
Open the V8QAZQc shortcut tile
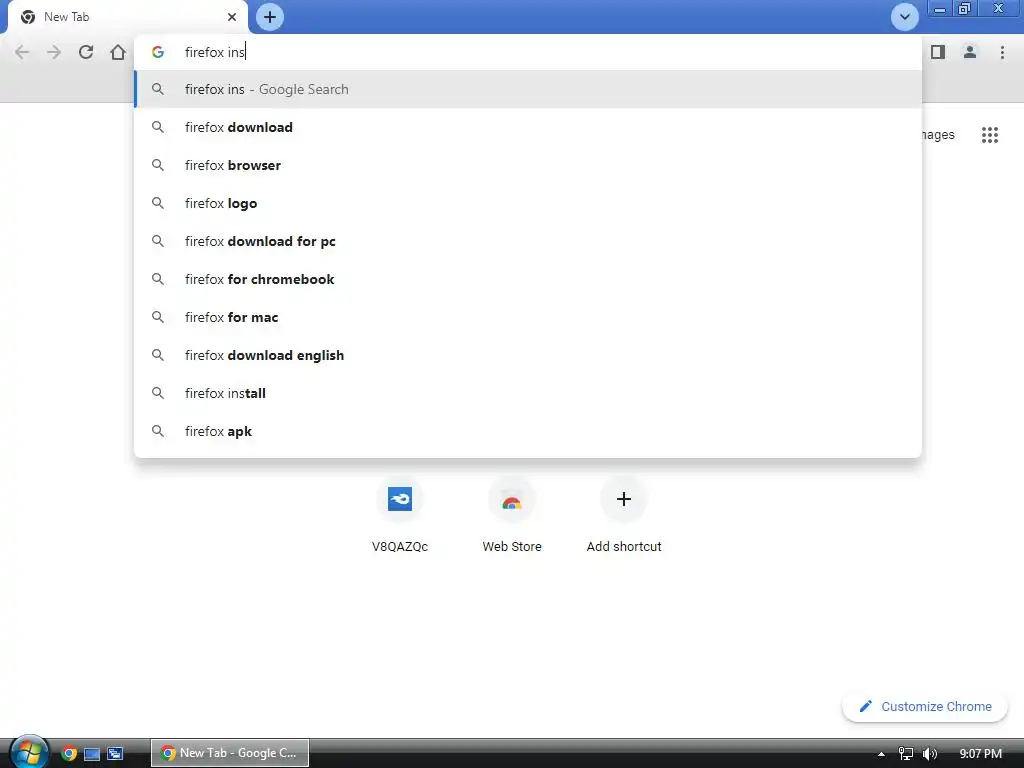400,516
